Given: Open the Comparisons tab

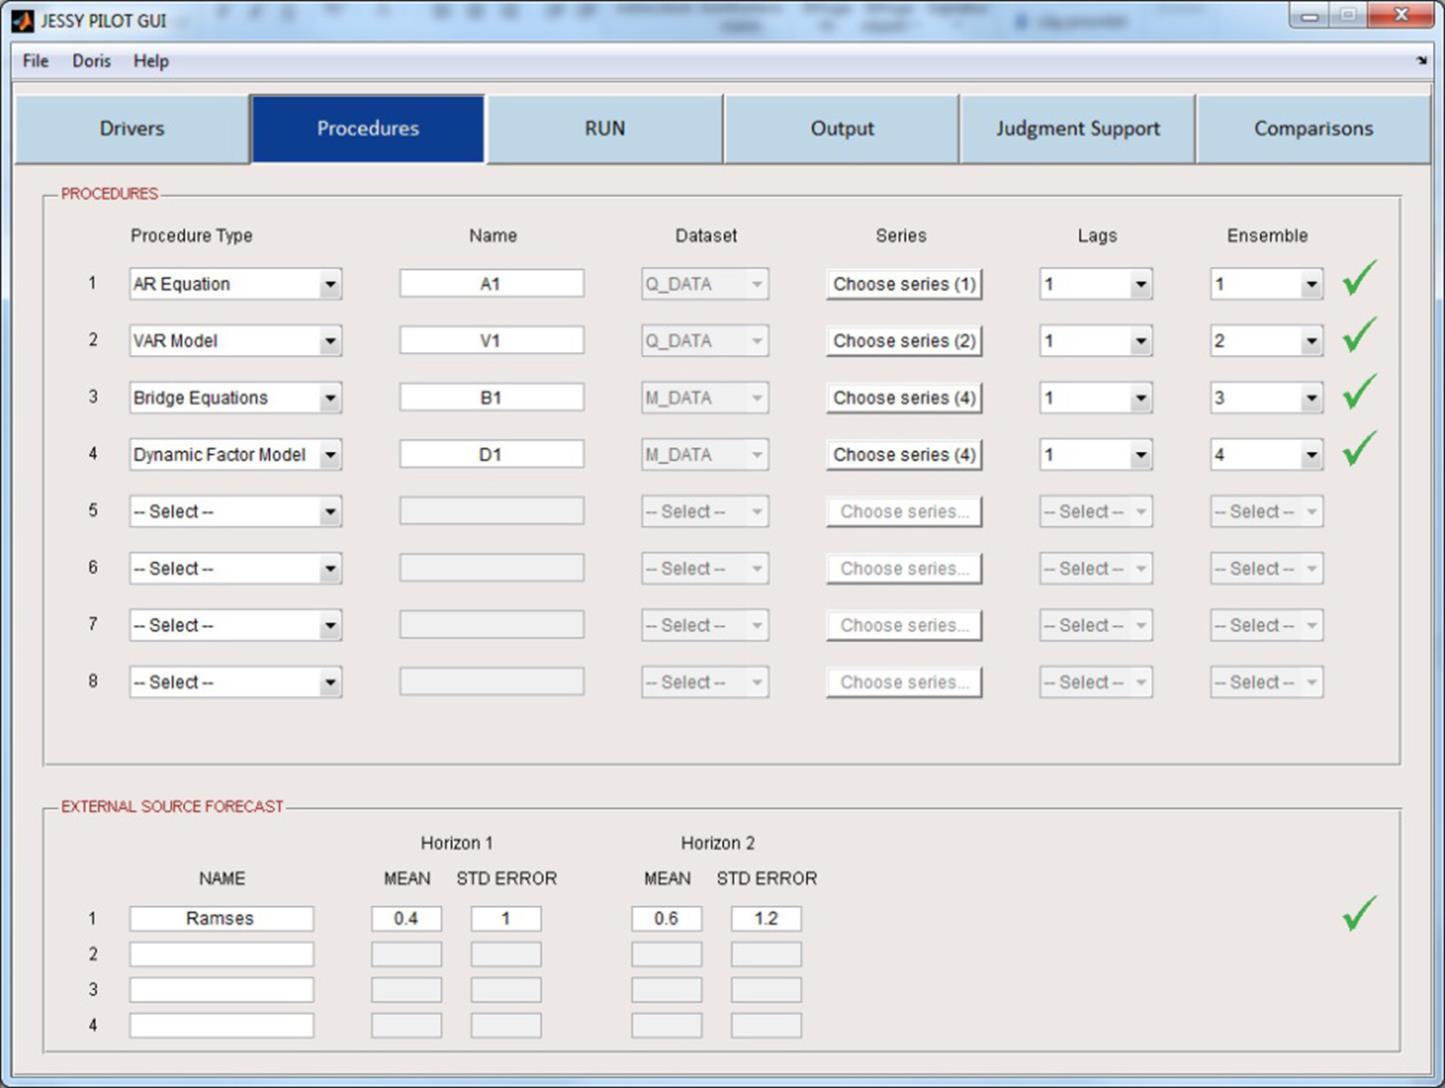Looking at the screenshot, I should 1313,129.
